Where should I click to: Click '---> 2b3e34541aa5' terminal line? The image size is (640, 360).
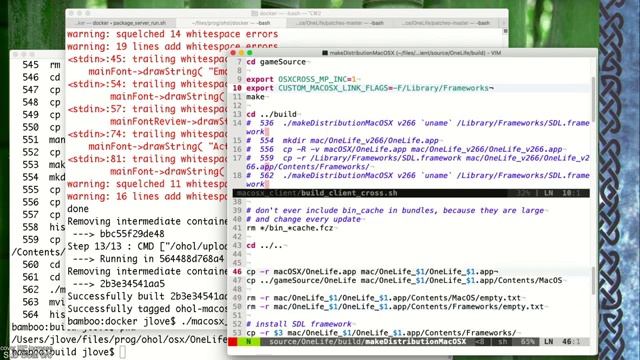(119, 284)
